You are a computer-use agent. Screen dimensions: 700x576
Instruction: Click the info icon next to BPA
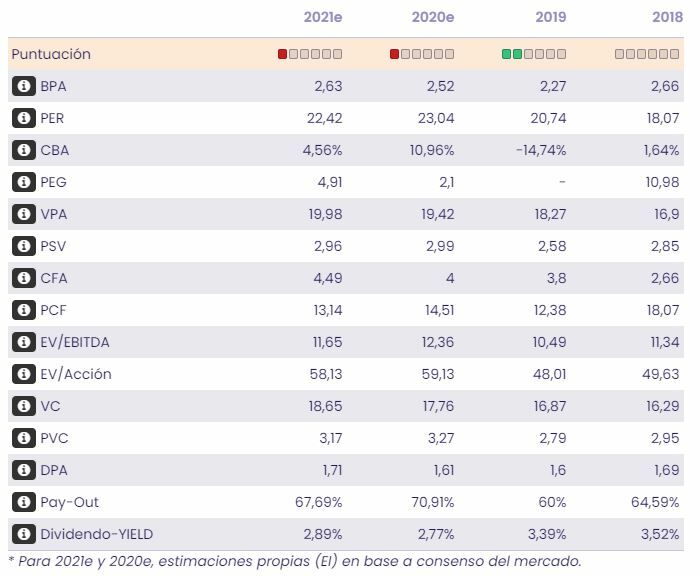tap(23, 86)
